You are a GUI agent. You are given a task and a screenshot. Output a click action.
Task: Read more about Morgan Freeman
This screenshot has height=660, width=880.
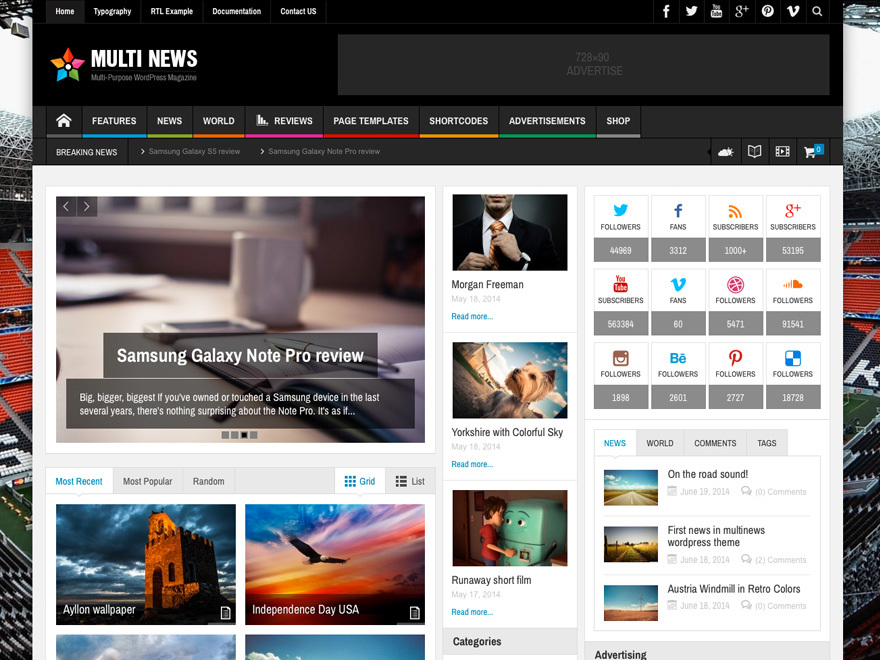472,317
